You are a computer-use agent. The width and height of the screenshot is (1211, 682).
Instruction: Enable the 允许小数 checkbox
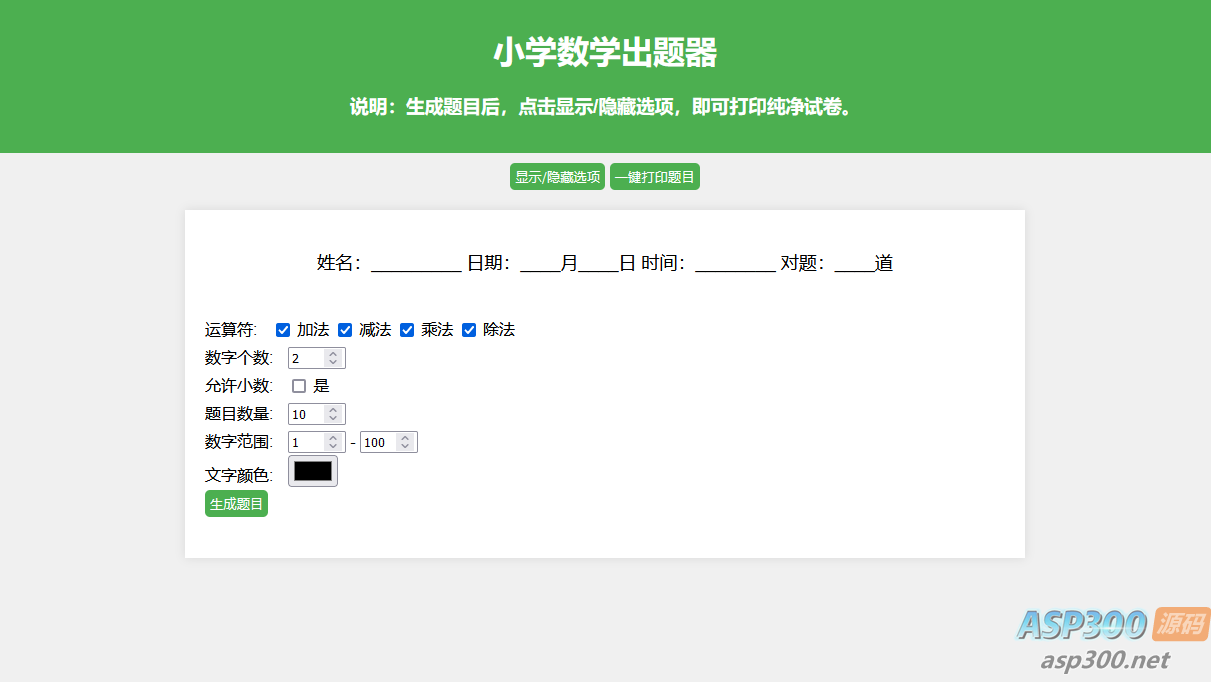[299, 386]
